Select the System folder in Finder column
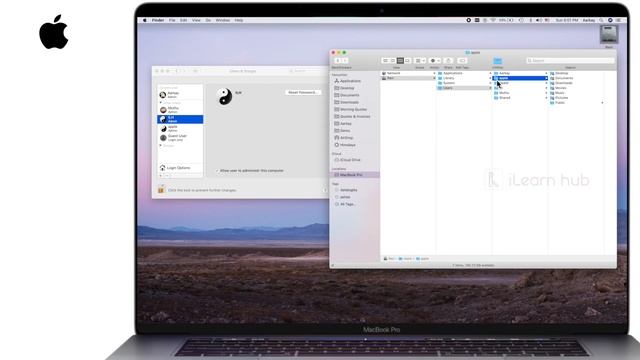640x360 pixels. pyautogui.click(x=464, y=83)
